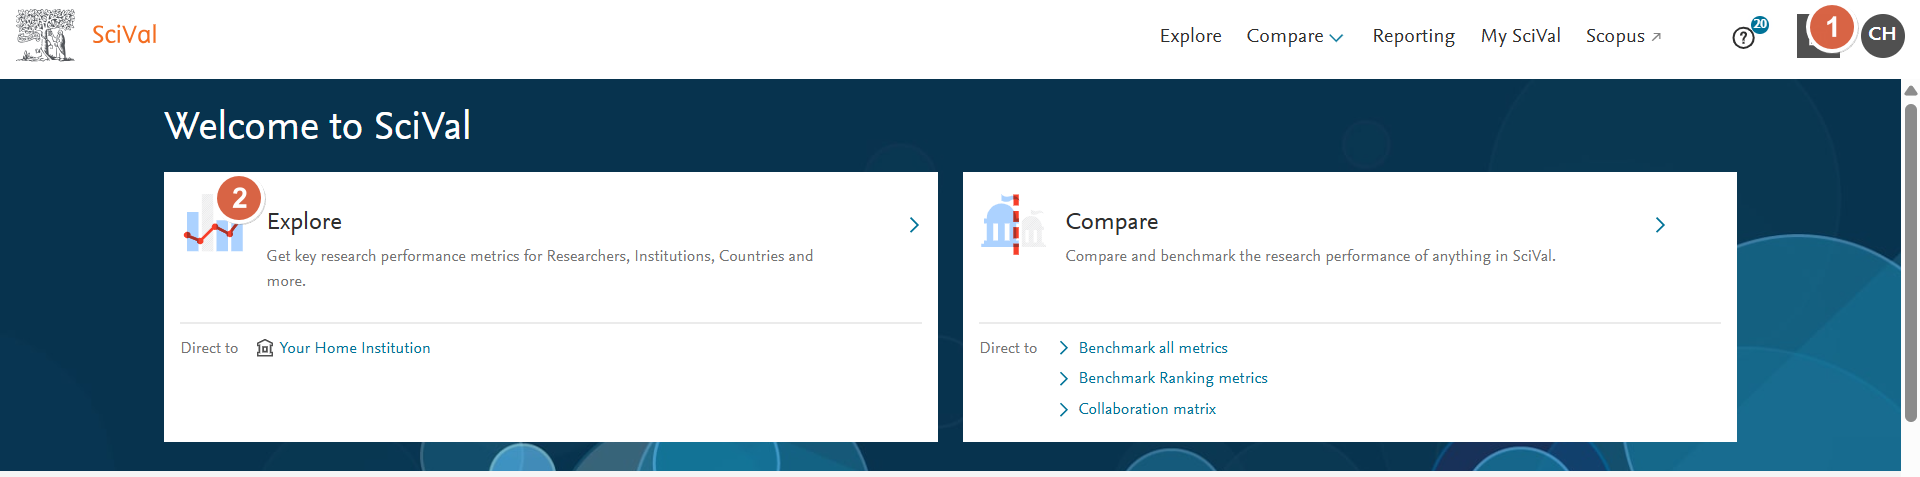Open the Compare card heading

point(1112,221)
